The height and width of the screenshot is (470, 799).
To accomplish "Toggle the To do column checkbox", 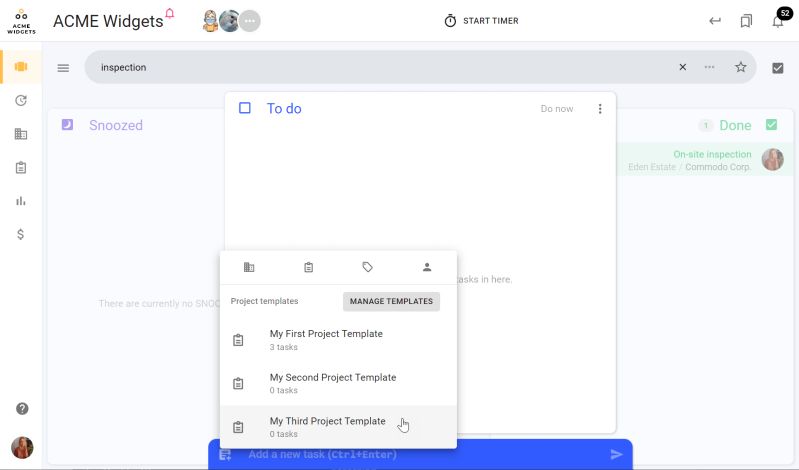I will click(245, 108).
